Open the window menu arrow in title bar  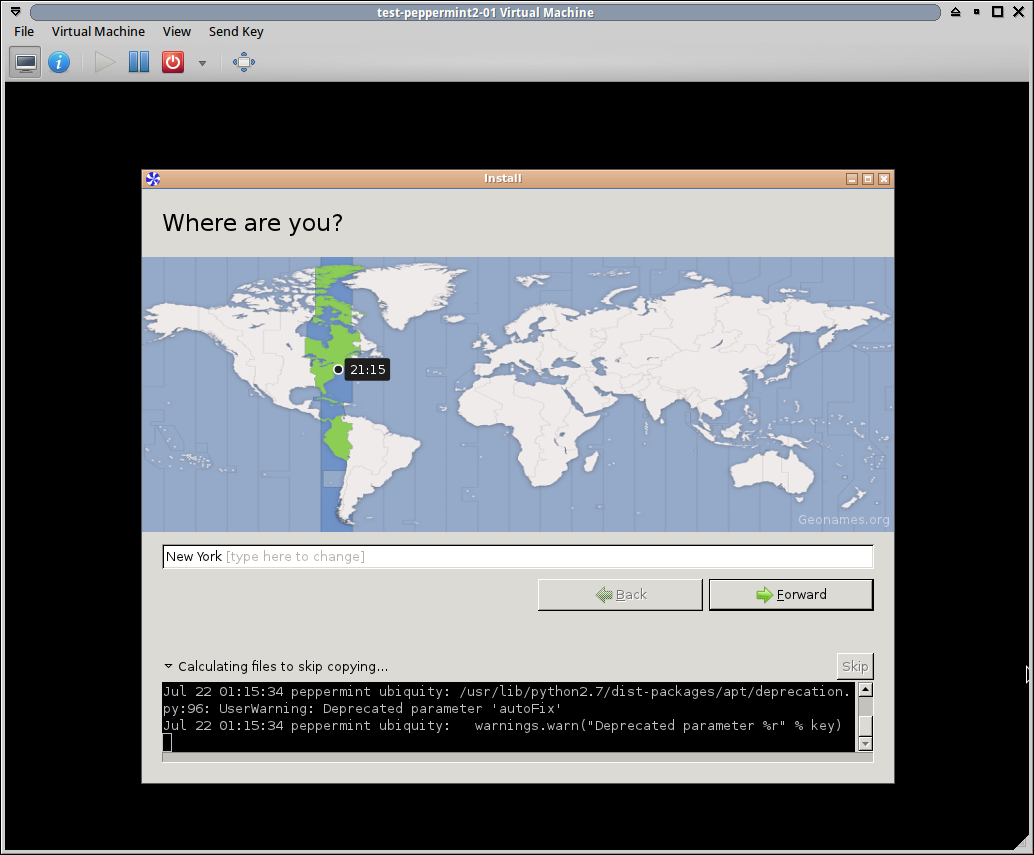click(x=16, y=12)
